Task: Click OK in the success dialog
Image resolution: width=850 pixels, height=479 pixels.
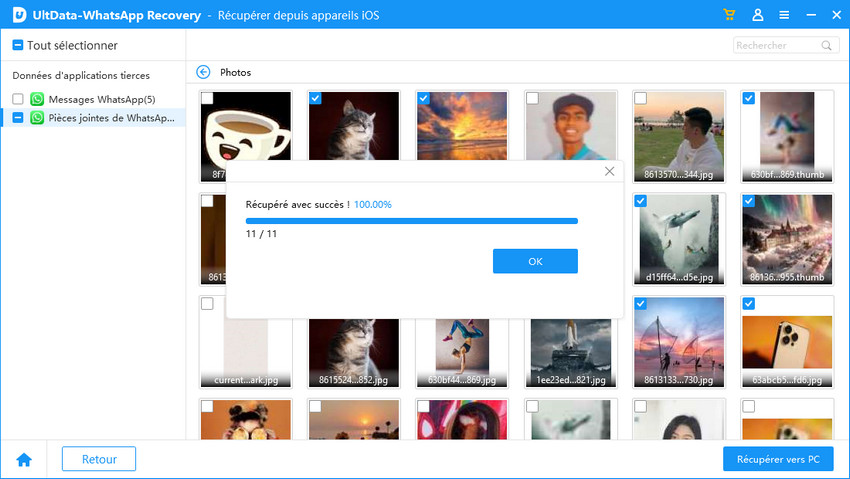Action: [535, 261]
